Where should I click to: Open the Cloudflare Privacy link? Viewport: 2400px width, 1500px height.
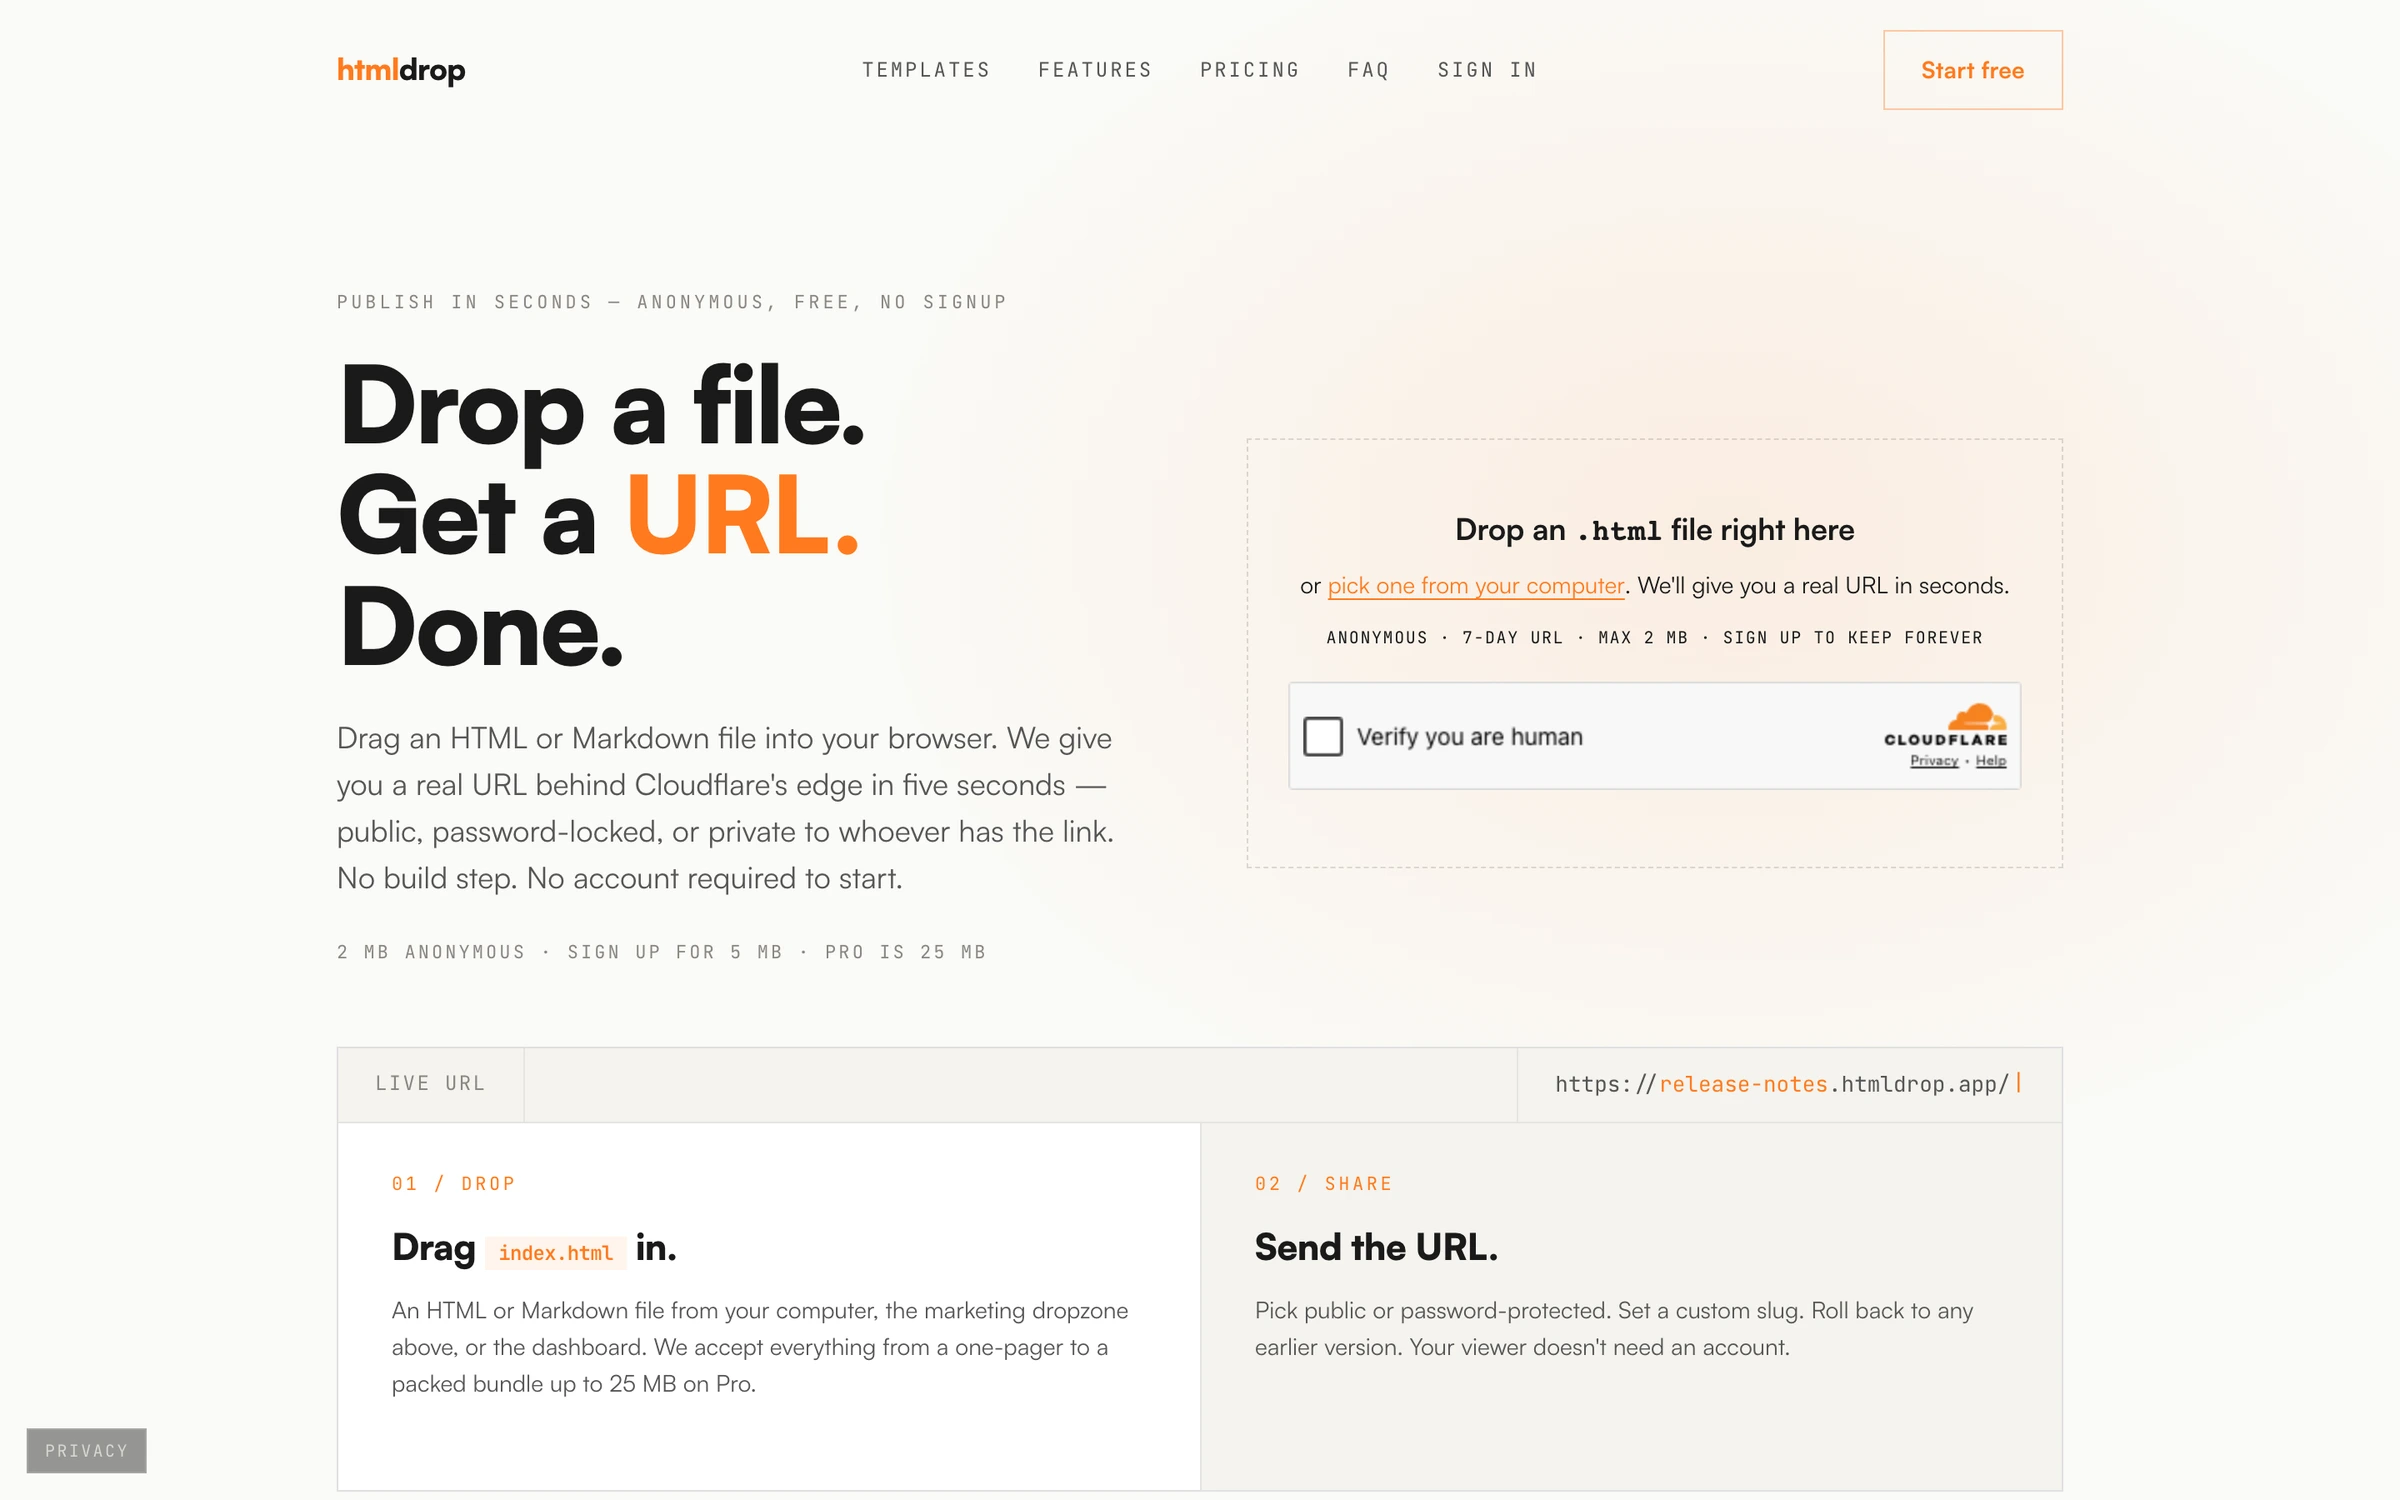1934,761
